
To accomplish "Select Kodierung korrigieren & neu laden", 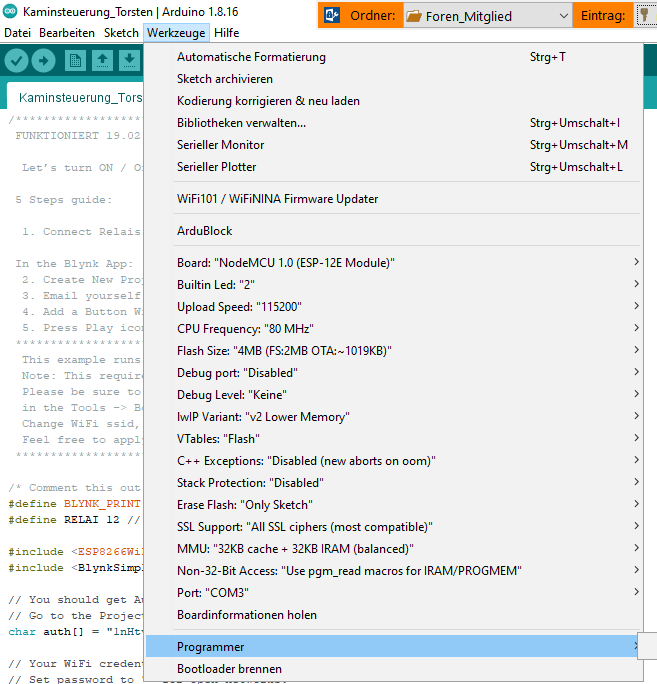I will pos(393,101).
